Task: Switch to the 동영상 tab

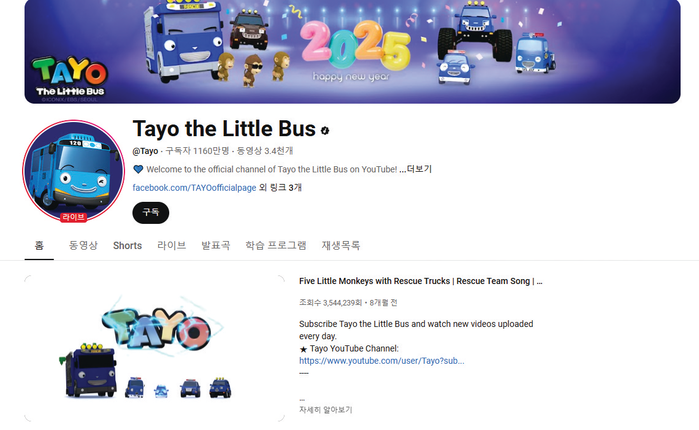Action: (83, 246)
